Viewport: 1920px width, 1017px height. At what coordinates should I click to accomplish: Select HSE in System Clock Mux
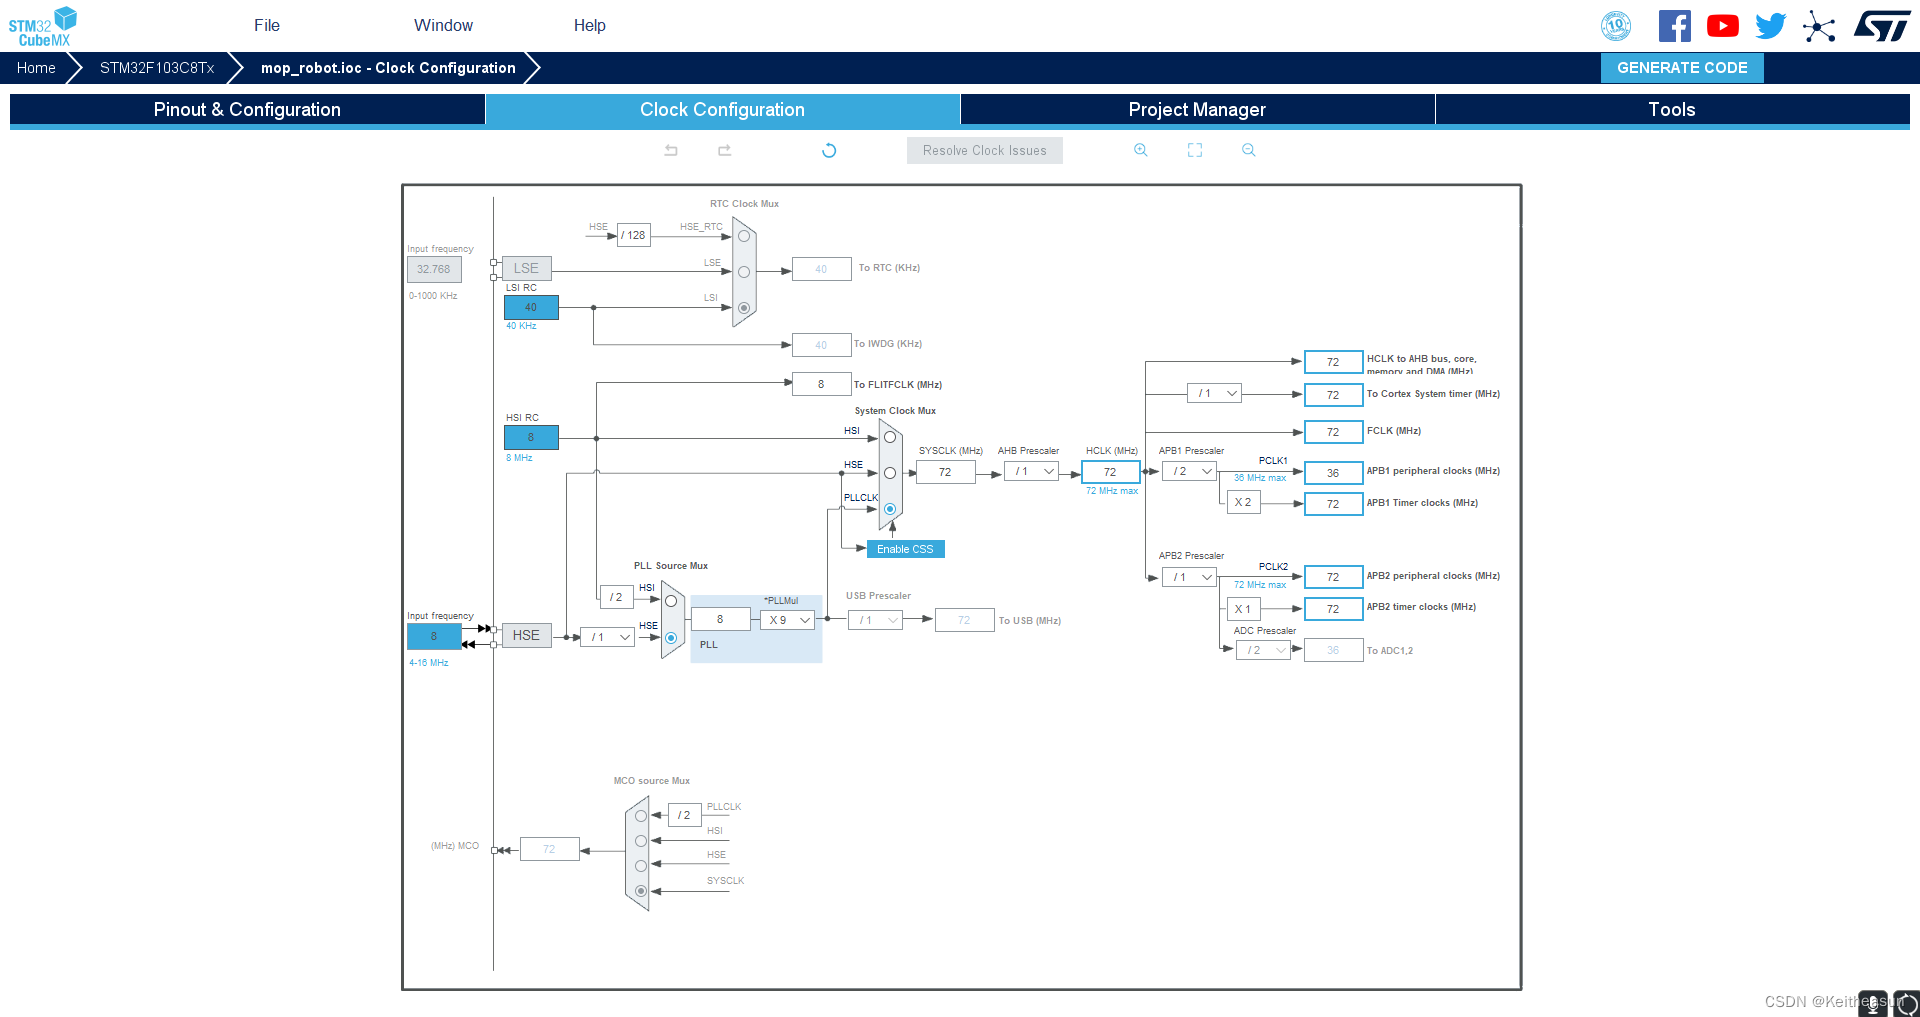pyautogui.click(x=890, y=473)
